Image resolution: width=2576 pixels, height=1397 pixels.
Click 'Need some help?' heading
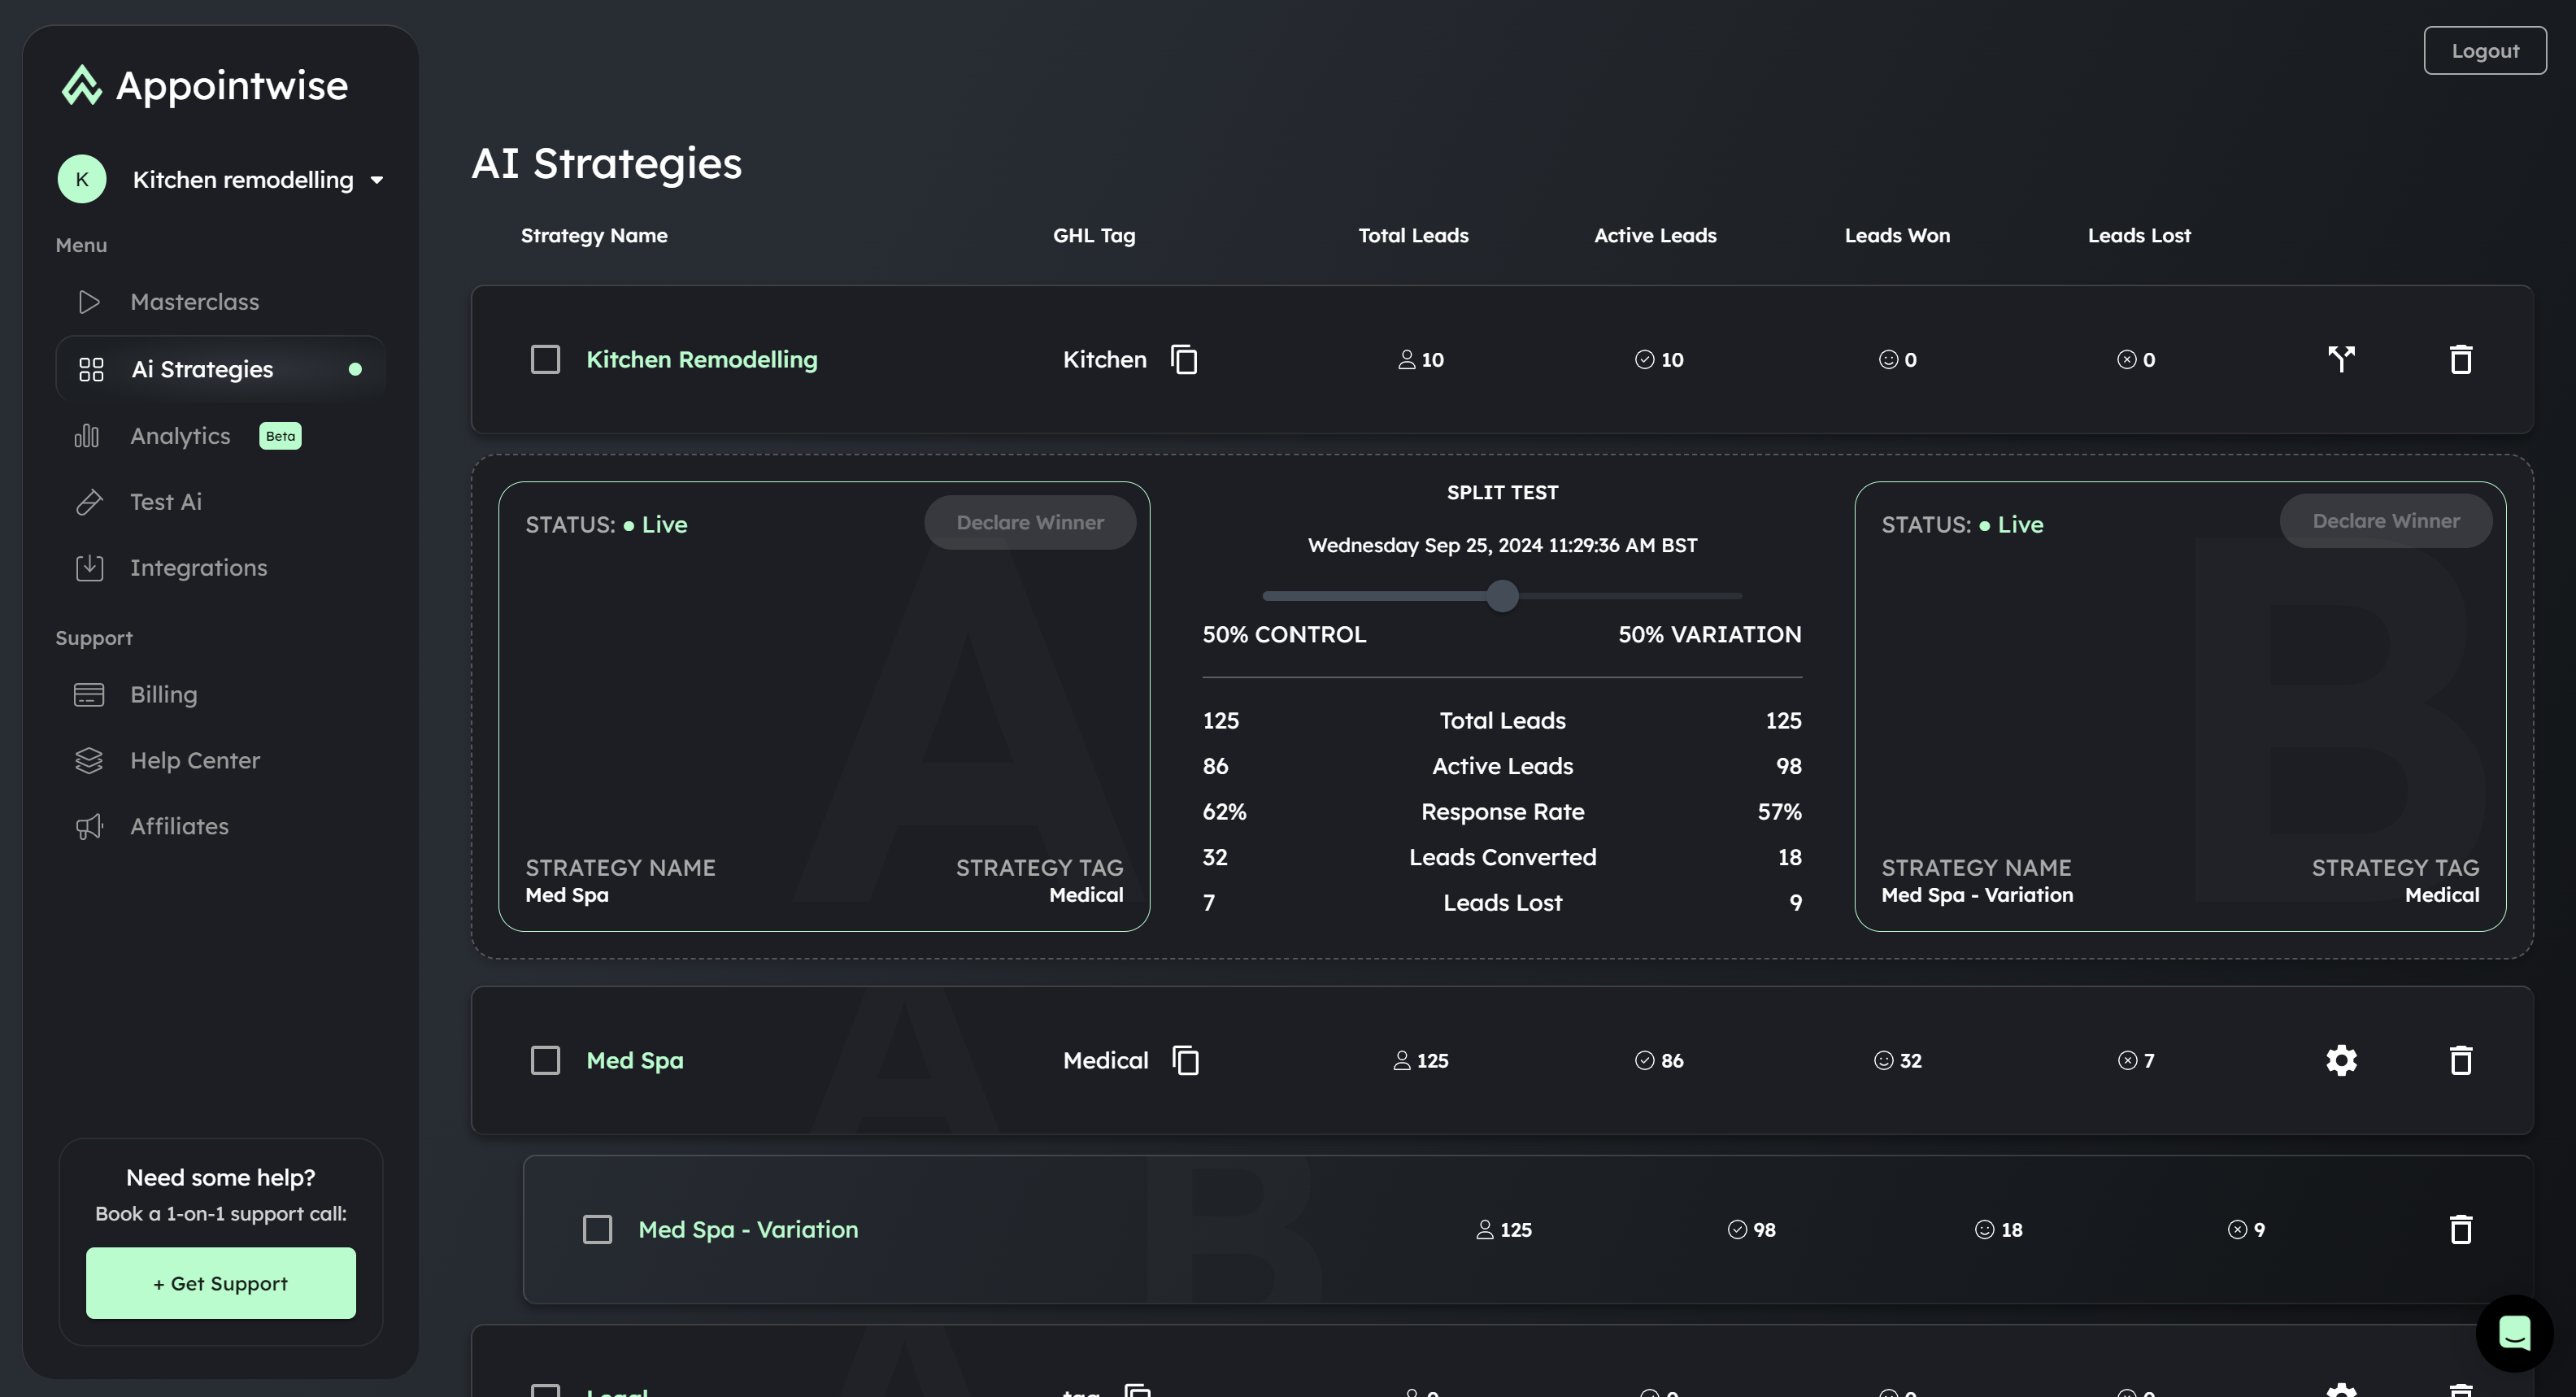[x=220, y=1177]
